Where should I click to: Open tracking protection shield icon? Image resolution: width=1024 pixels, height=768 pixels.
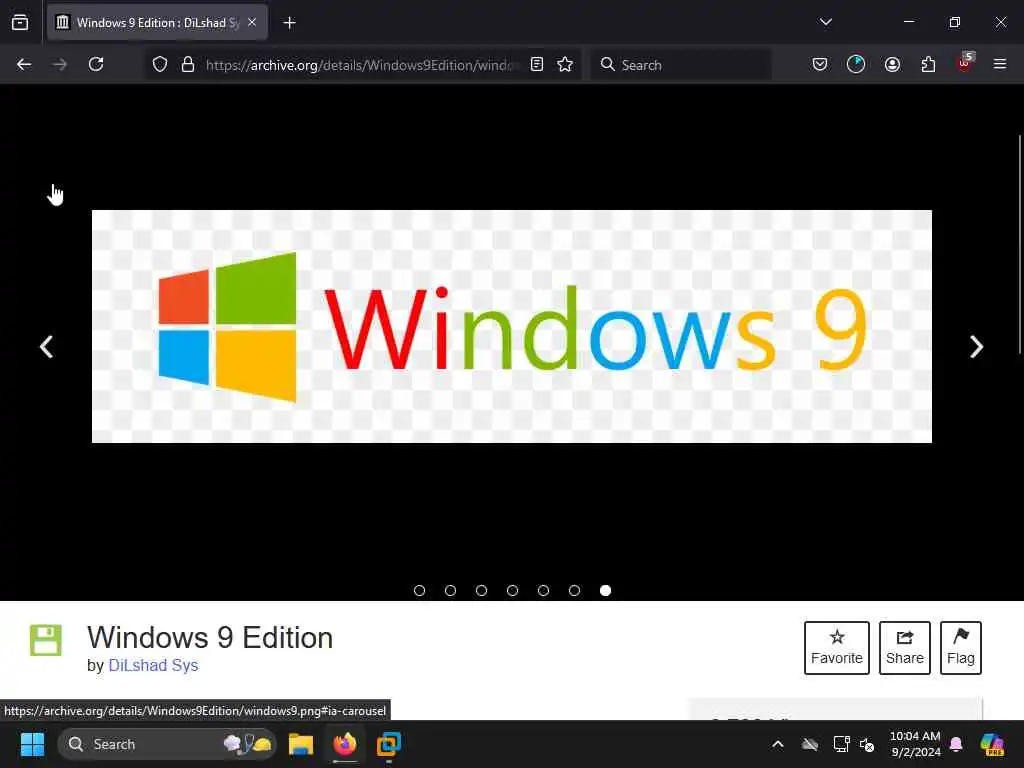(160, 64)
